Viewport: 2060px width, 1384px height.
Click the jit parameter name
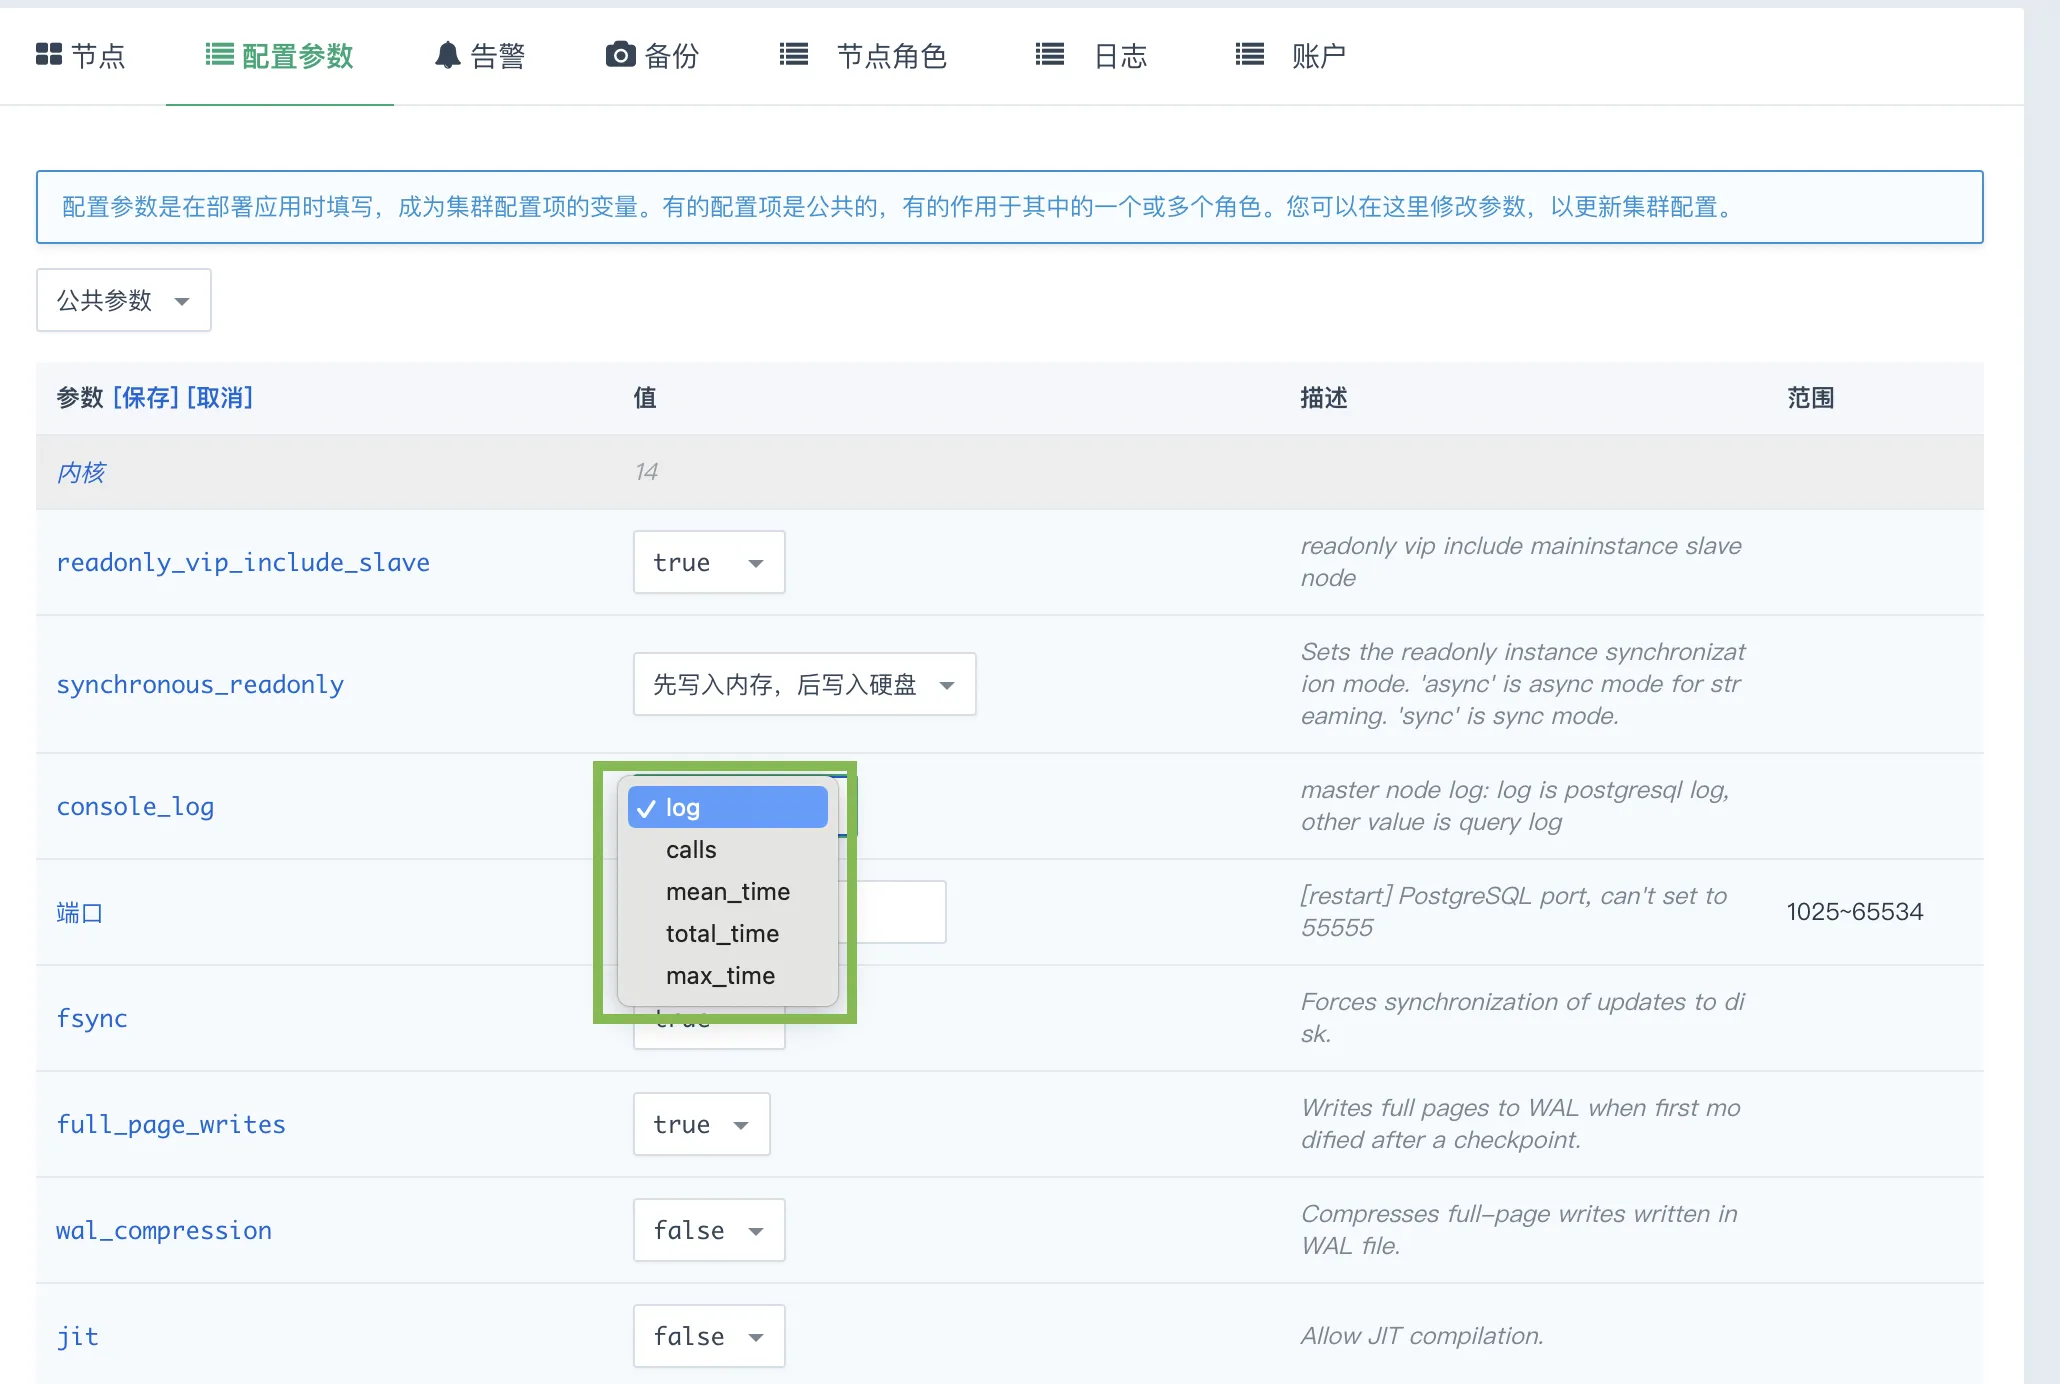[x=77, y=1337]
